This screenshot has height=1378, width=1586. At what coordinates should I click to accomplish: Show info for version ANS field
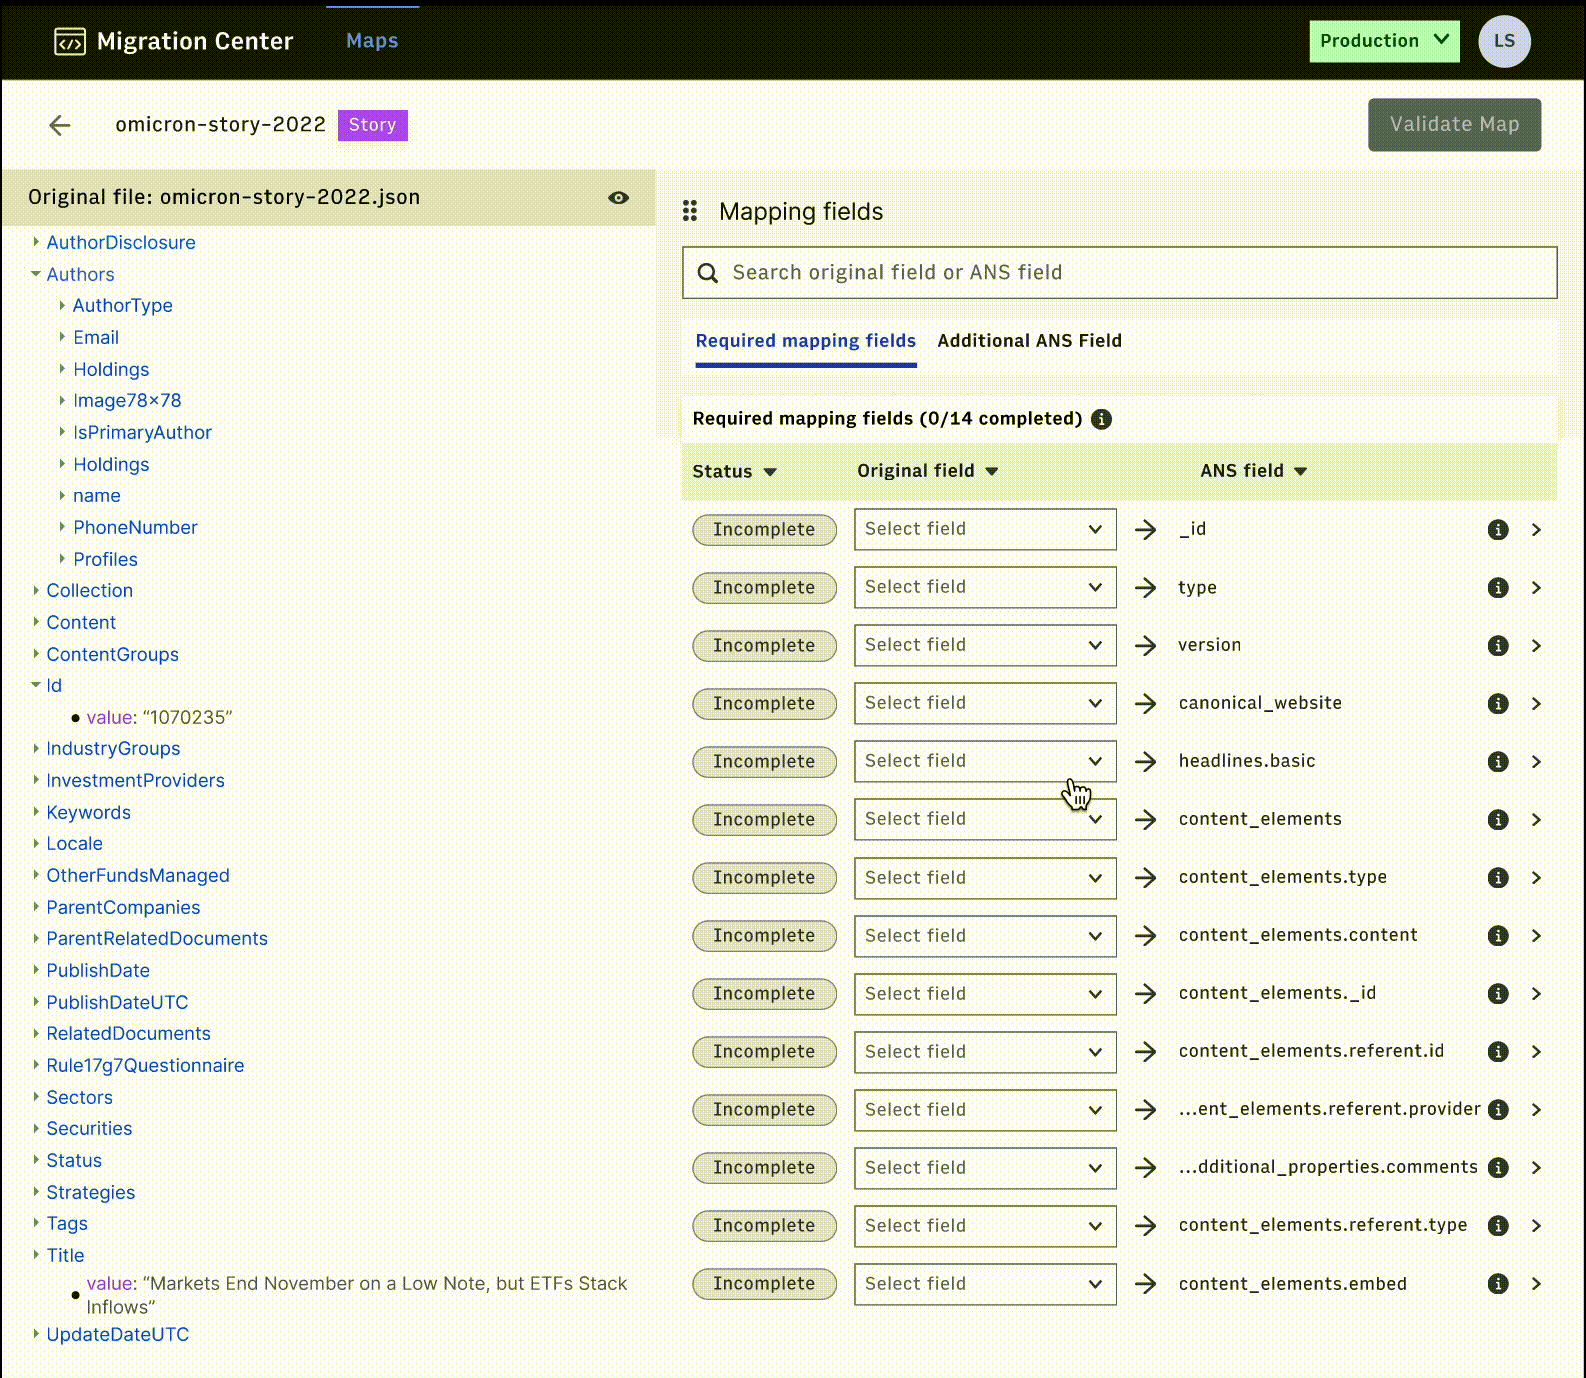[x=1498, y=645]
